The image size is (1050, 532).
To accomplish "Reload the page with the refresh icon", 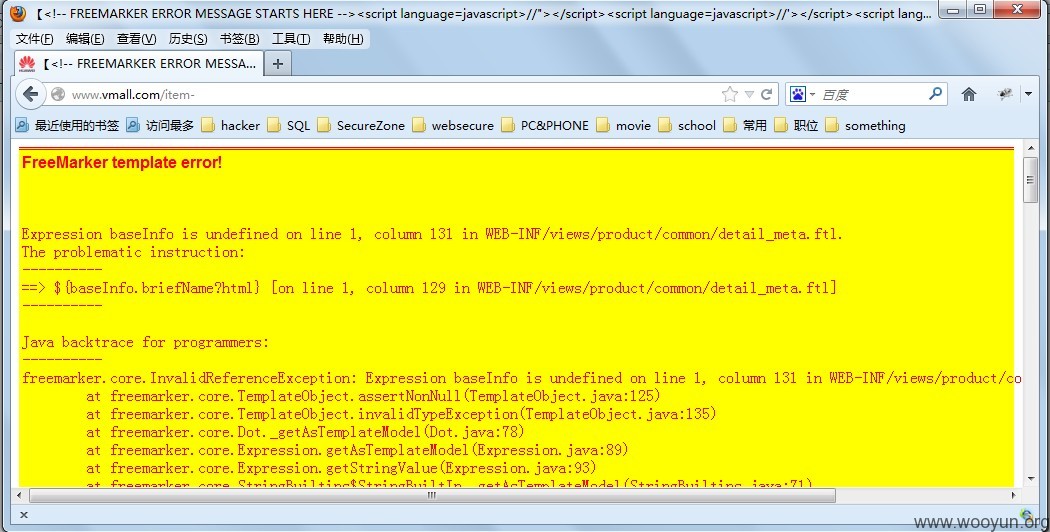I will (767, 94).
